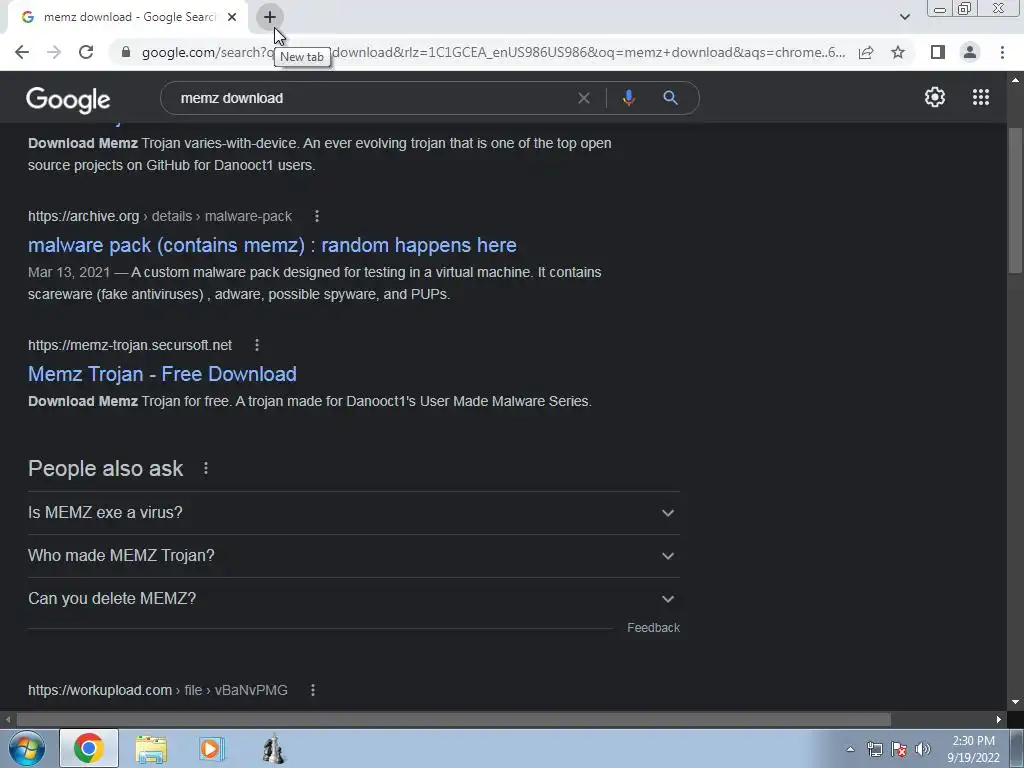Open the Action Center flag icon
This screenshot has height=768, width=1024.
coord(899,749)
